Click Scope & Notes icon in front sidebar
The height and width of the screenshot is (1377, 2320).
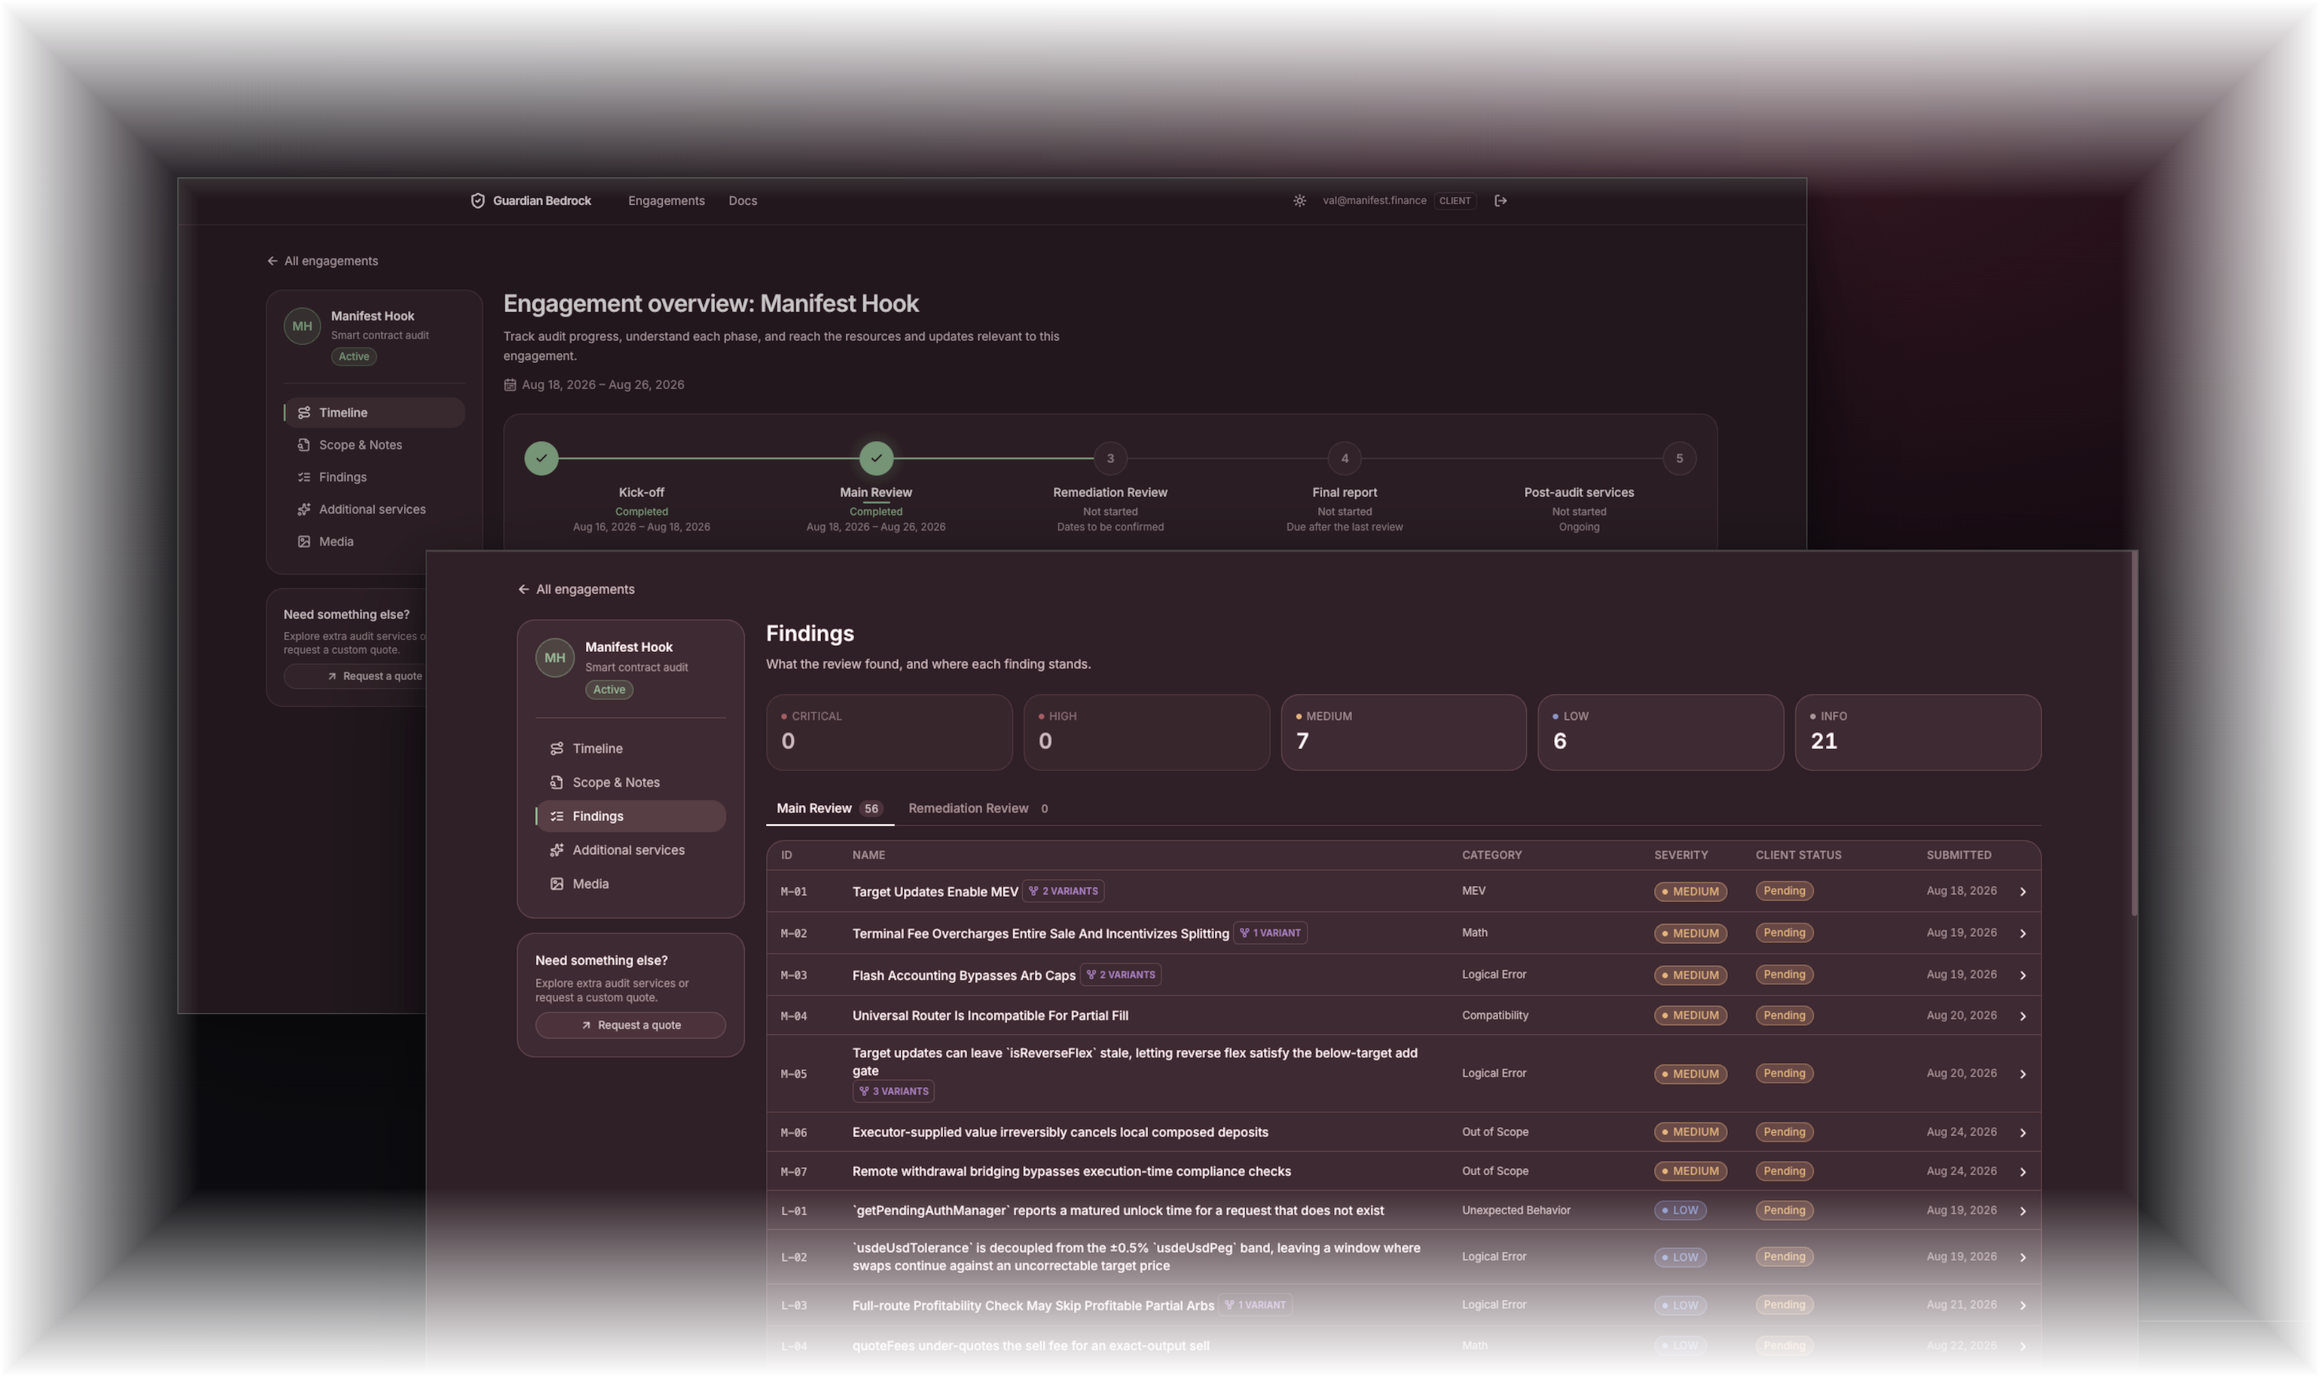557,782
